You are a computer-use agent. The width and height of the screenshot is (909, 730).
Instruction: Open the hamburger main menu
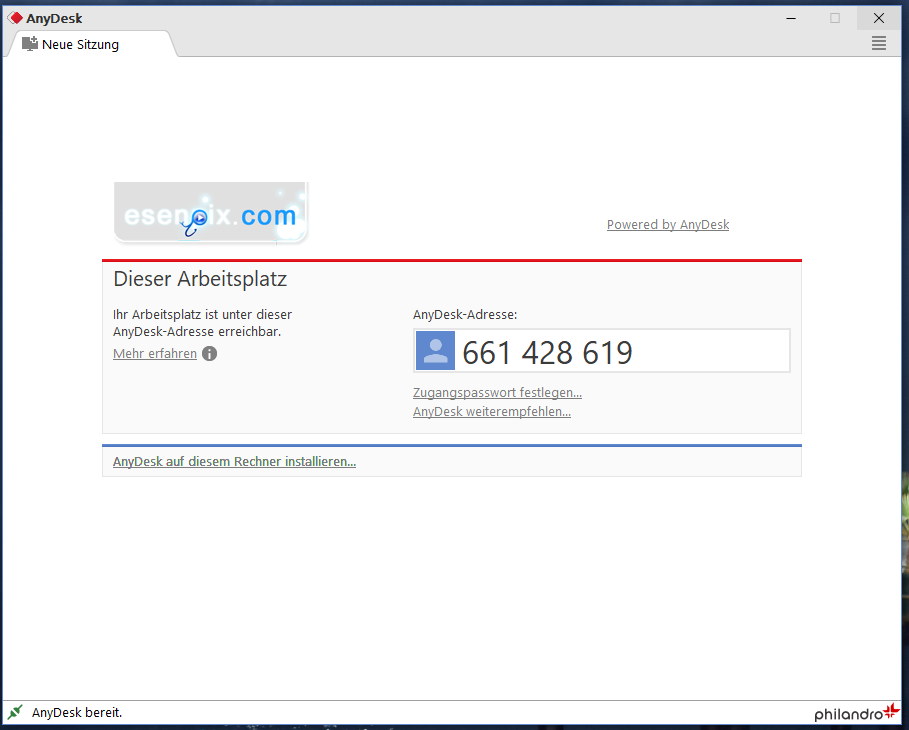878,43
